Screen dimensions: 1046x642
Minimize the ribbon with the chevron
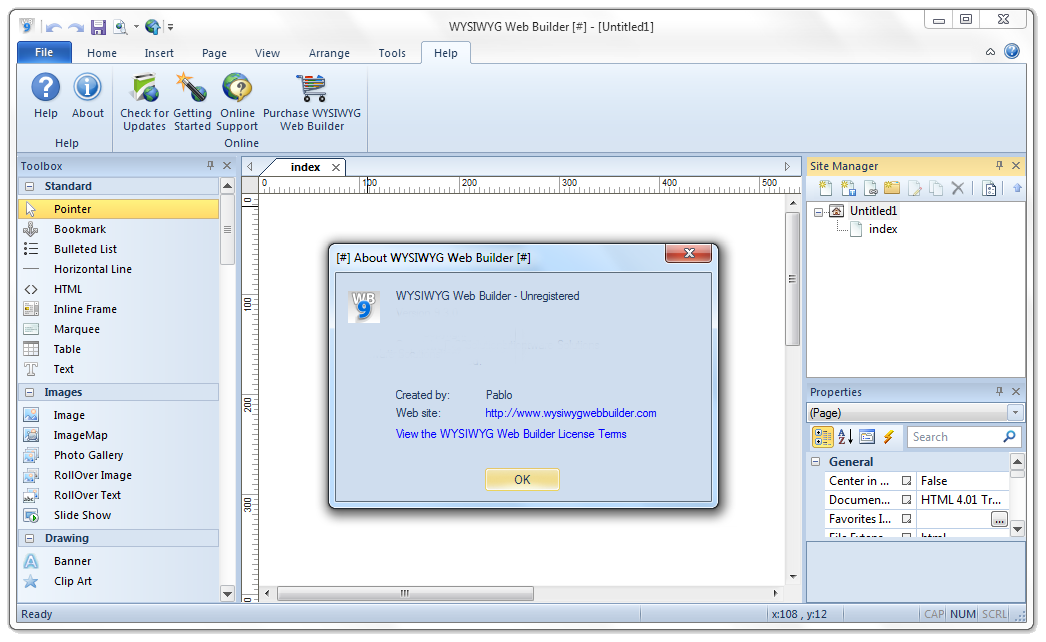click(x=990, y=52)
